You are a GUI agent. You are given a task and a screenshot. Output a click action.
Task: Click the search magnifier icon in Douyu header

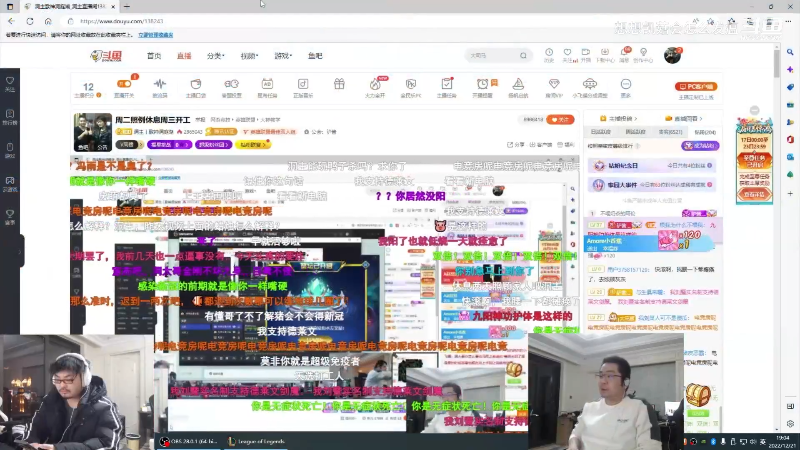tap(523, 55)
